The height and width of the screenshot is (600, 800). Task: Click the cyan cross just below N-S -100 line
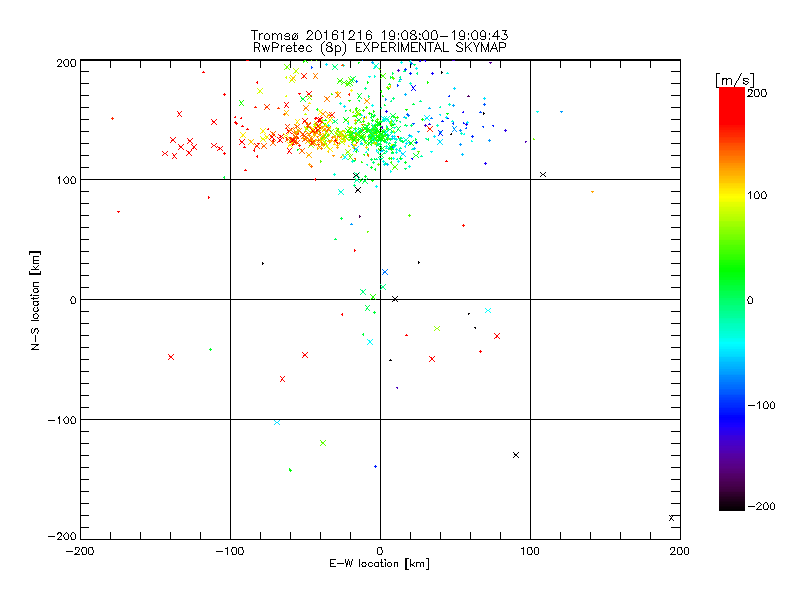277,422
